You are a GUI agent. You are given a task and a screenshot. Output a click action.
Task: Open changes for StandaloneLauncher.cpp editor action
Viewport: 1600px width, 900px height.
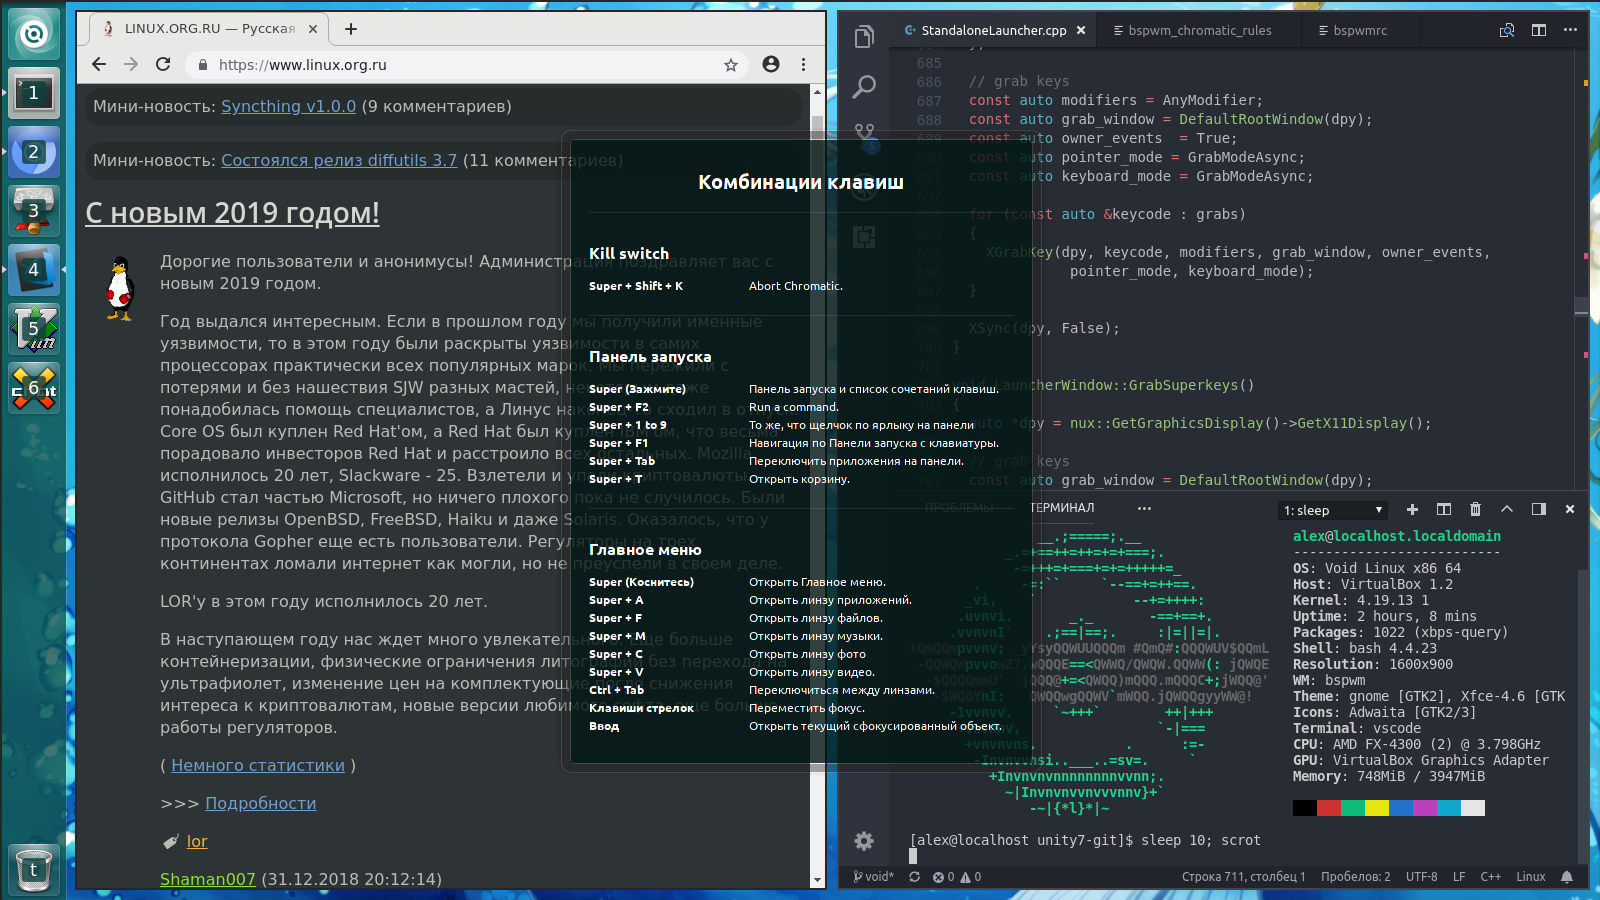pyautogui.click(x=1507, y=30)
